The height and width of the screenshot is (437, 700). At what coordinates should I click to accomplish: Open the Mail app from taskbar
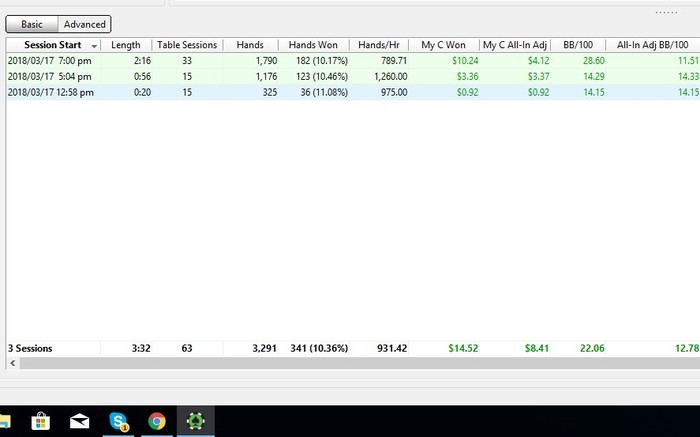(x=79, y=421)
